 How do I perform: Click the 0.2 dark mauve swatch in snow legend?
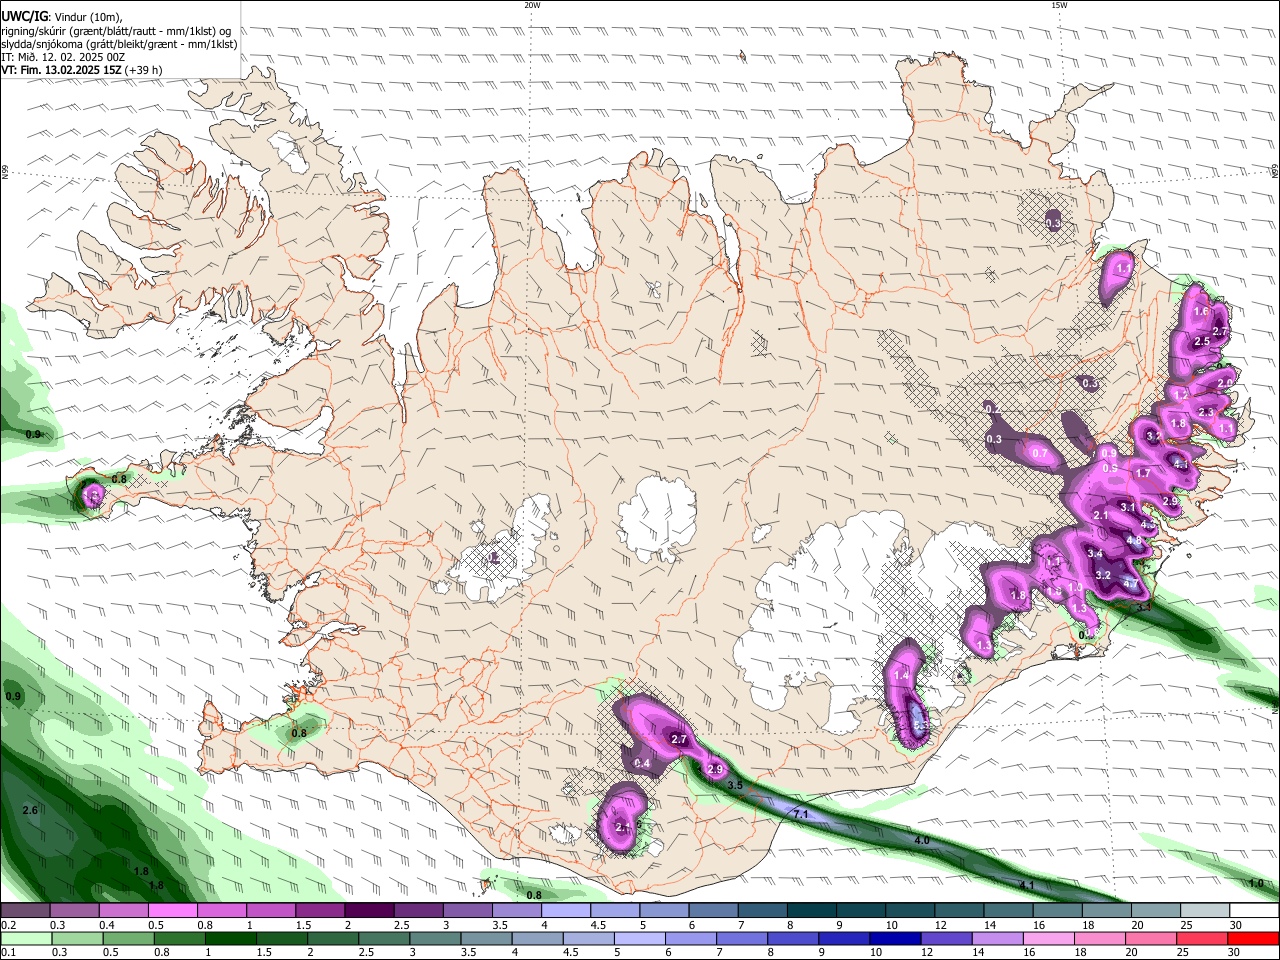pos(24,910)
